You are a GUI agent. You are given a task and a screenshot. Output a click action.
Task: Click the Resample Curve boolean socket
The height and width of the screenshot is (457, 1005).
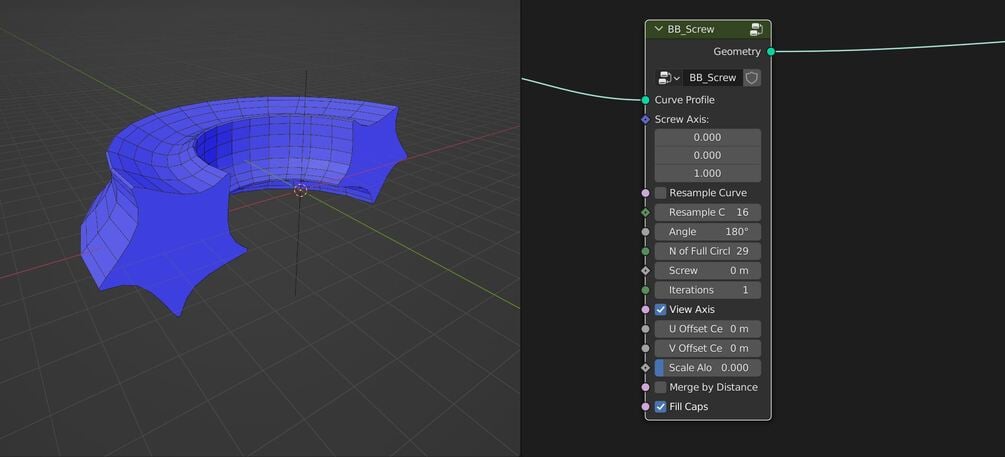(x=645, y=193)
